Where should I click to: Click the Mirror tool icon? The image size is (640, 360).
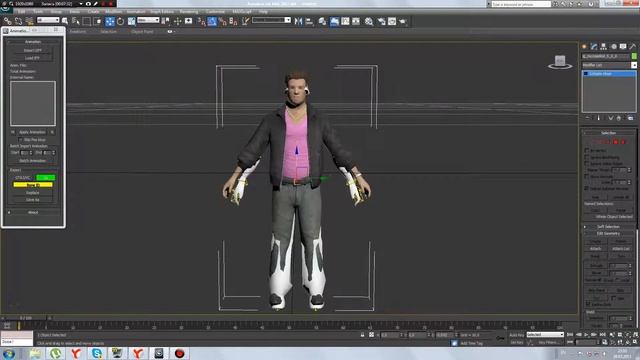point(299,21)
